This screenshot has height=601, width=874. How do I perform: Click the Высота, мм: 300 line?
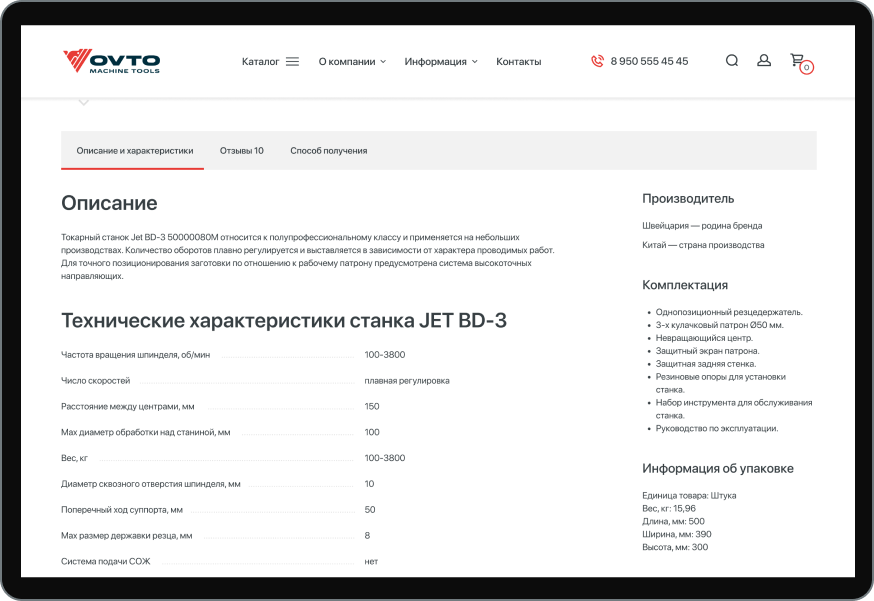pyautogui.click(x=675, y=546)
